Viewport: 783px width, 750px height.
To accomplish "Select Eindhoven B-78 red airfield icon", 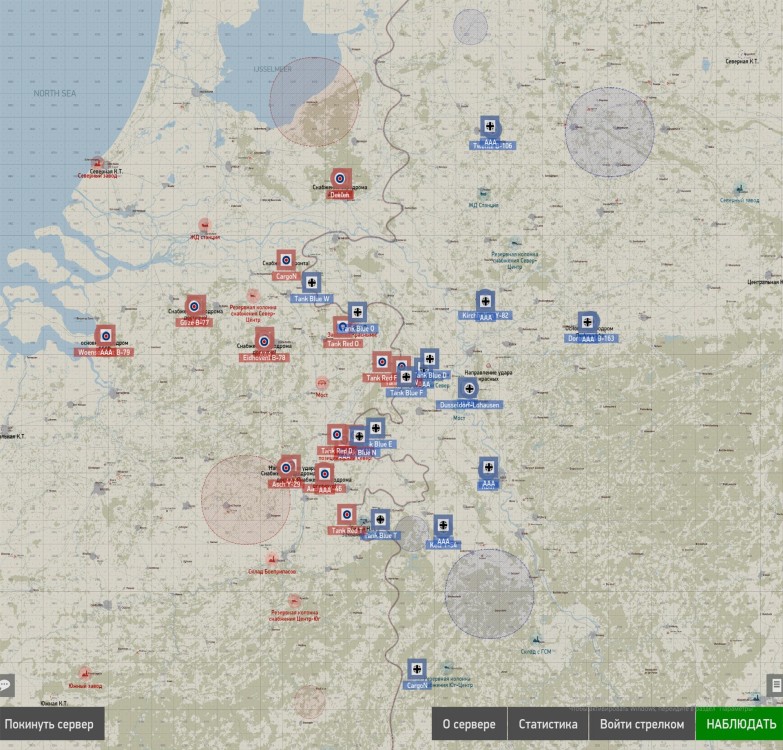I will tap(264, 342).
